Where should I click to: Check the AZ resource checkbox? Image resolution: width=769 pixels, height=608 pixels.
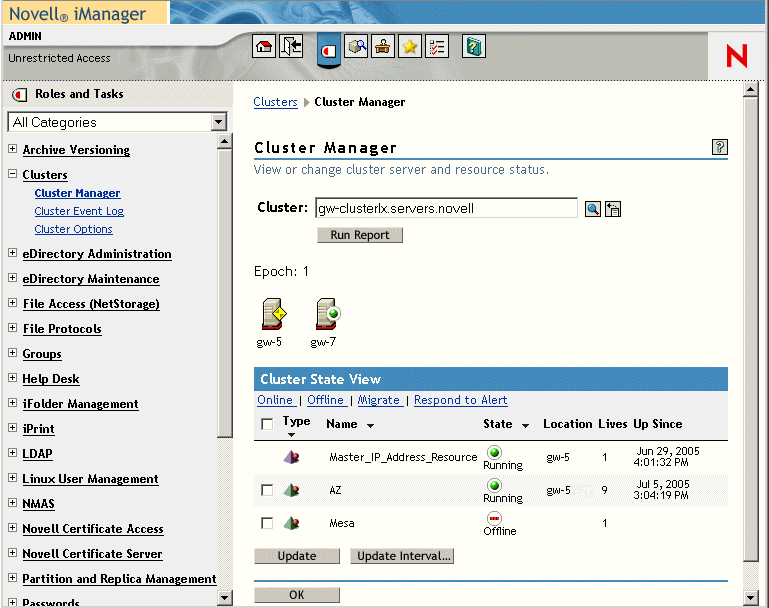267,490
